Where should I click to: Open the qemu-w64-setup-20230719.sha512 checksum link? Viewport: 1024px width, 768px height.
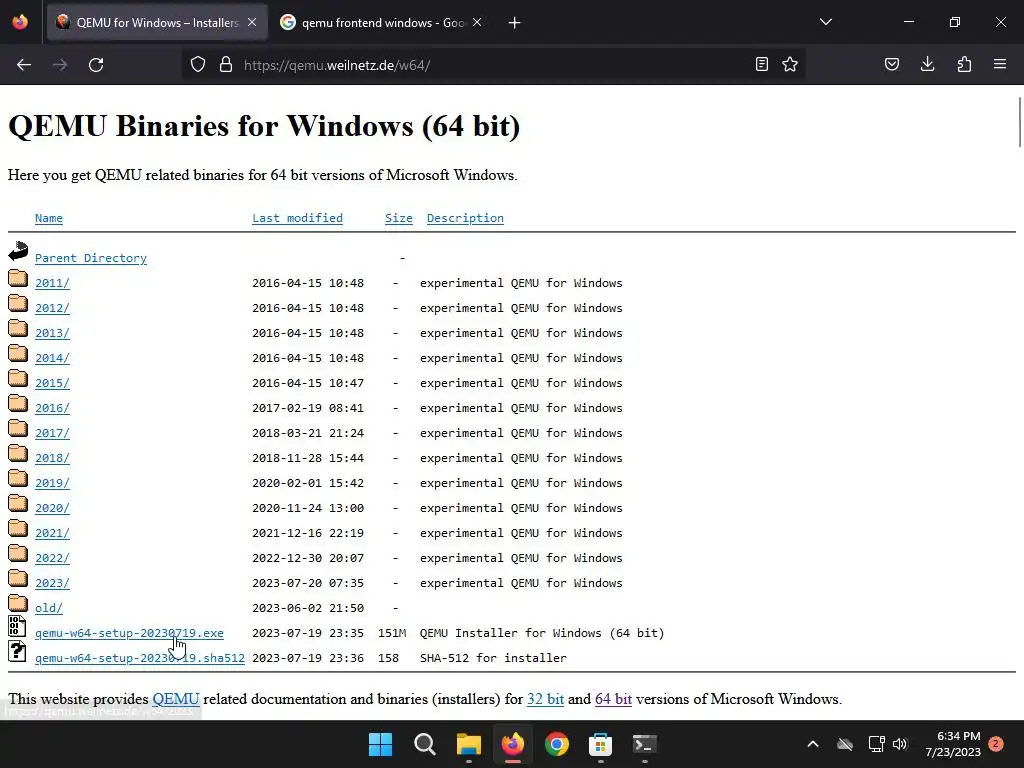pyautogui.click(x=140, y=658)
